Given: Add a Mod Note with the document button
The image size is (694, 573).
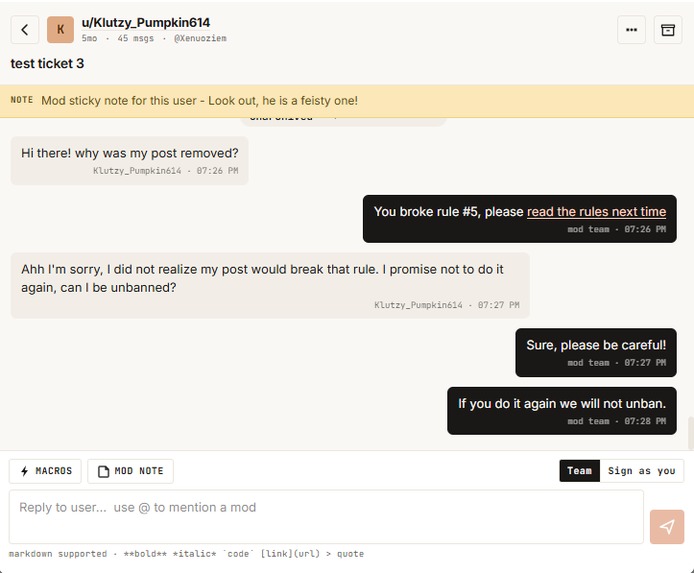Looking at the screenshot, I should click(131, 471).
